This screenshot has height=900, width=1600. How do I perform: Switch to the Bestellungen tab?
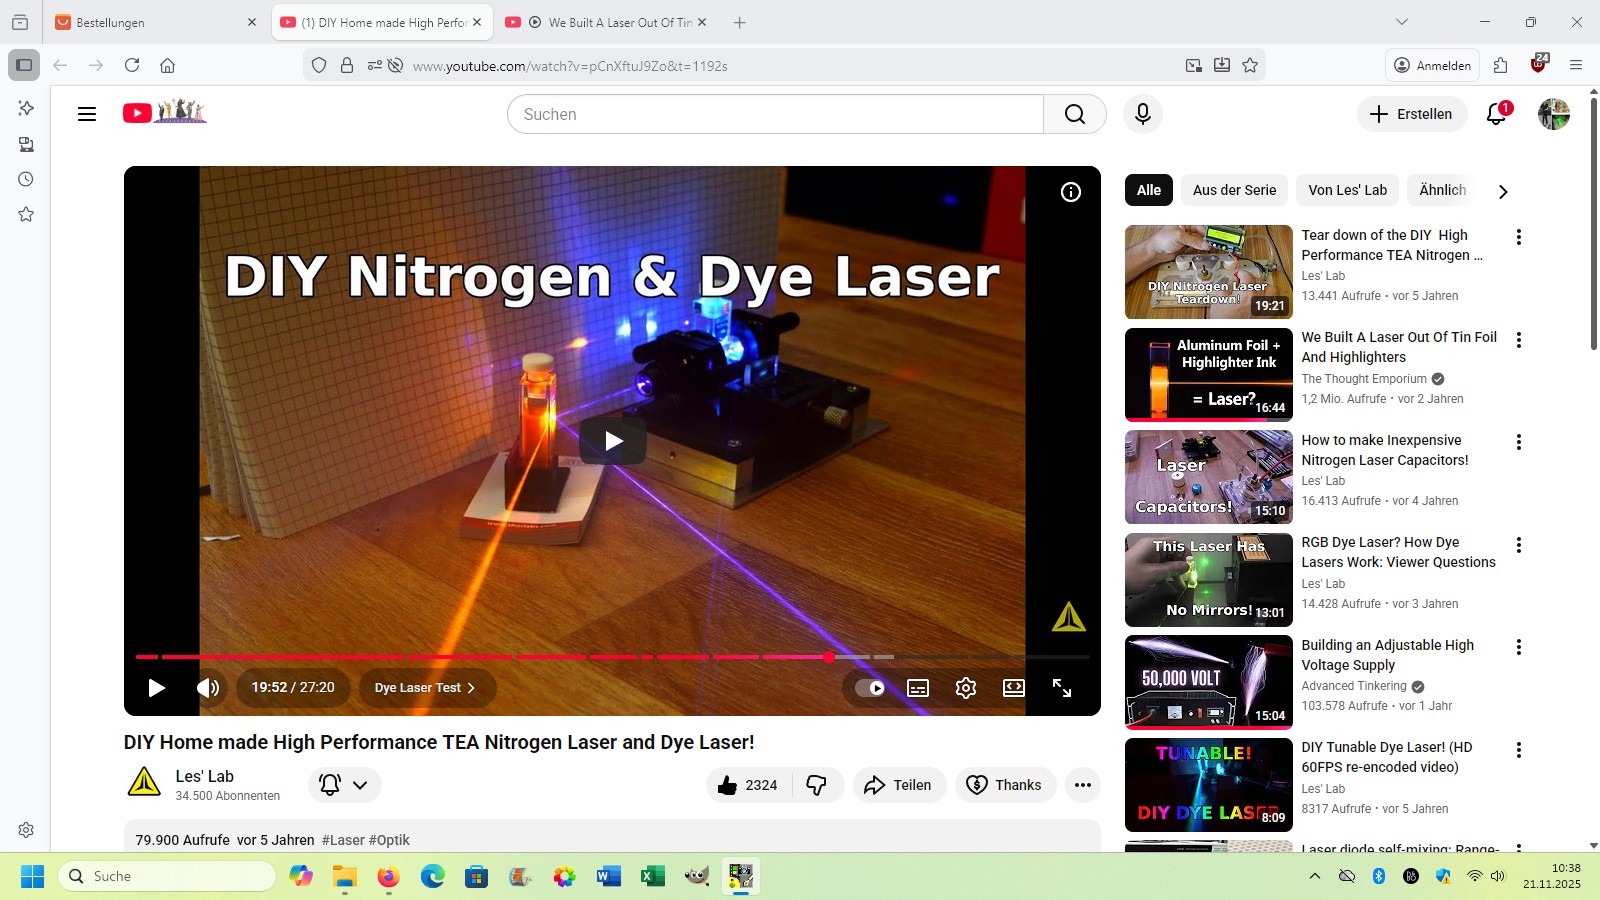(x=156, y=22)
